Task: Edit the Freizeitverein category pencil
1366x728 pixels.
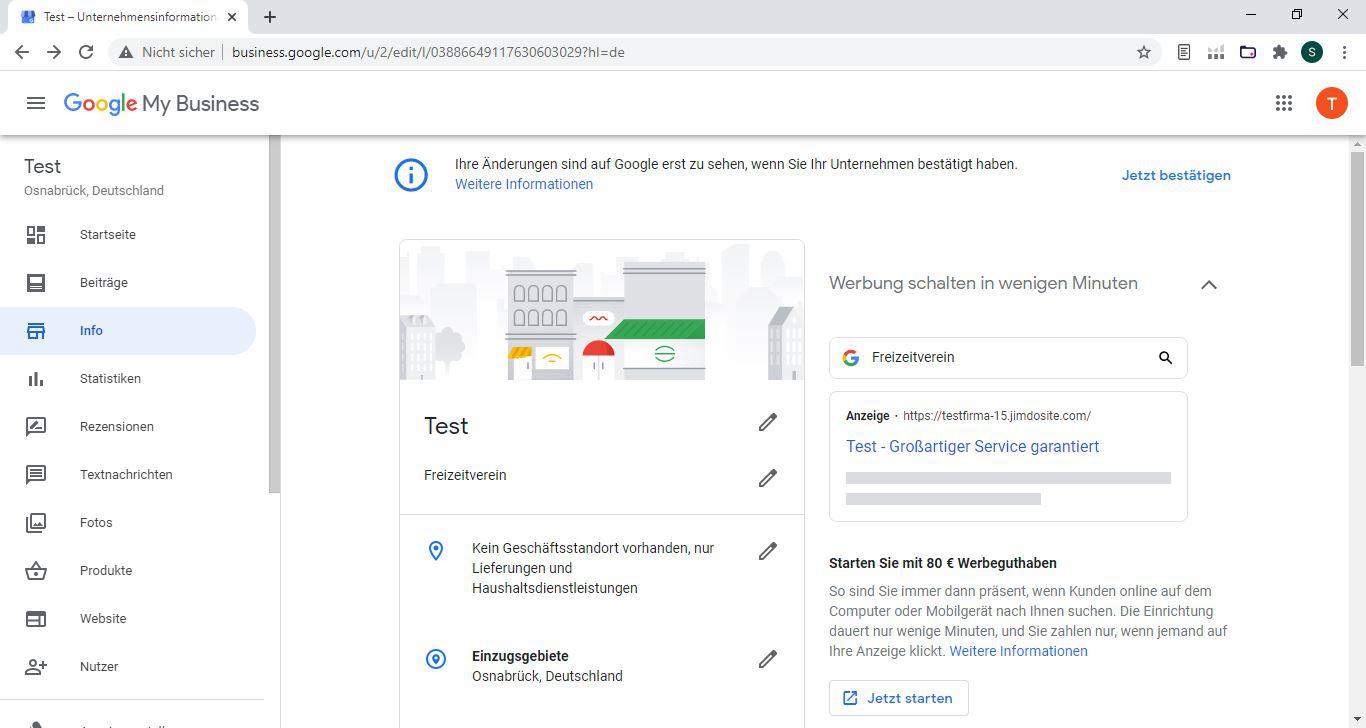Action: (767, 479)
